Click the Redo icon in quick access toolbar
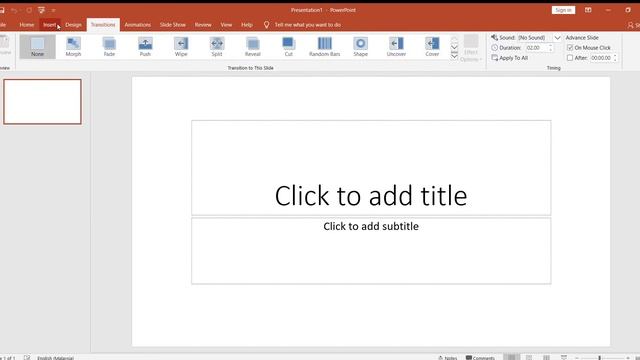640x360 pixels. [29, 10]
